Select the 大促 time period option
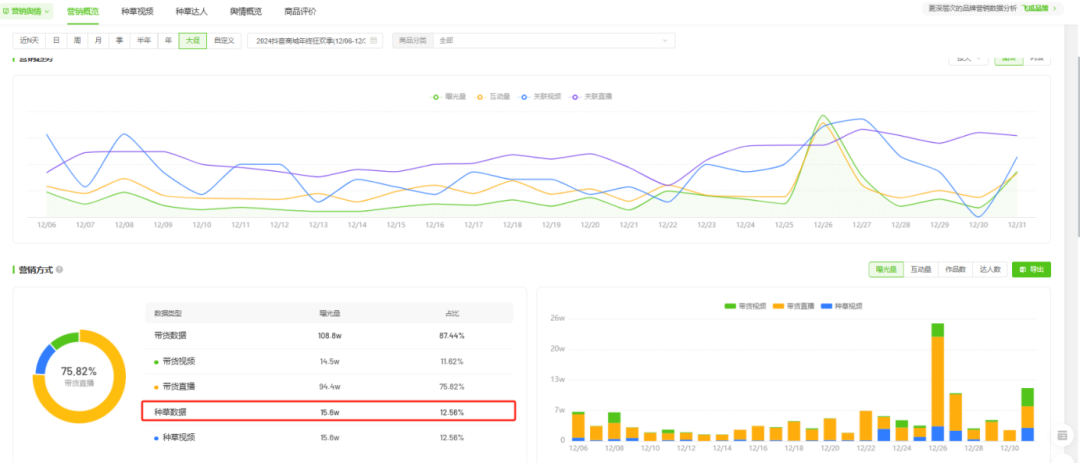Viewport: 1080px width, 463px height. click(190, 41)
